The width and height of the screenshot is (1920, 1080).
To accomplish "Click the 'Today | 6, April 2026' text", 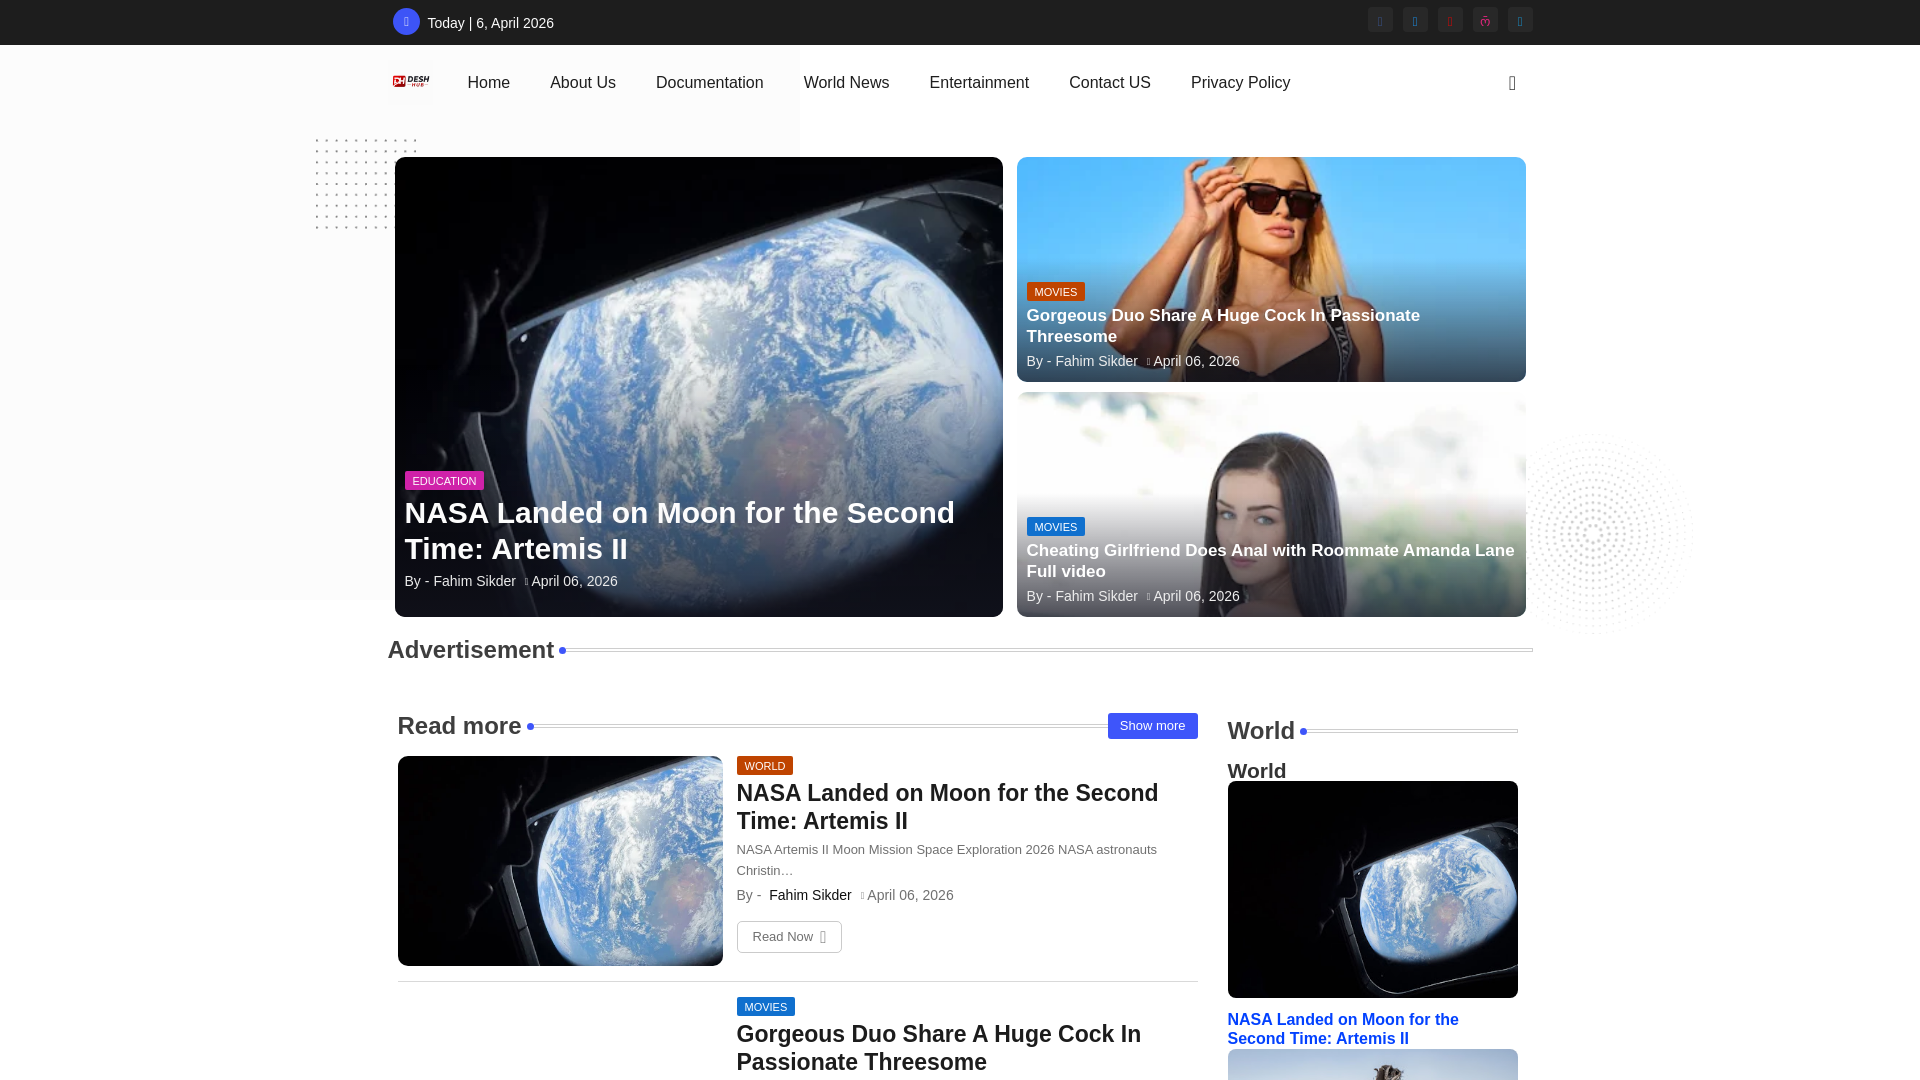I will [x=490, y=23].
